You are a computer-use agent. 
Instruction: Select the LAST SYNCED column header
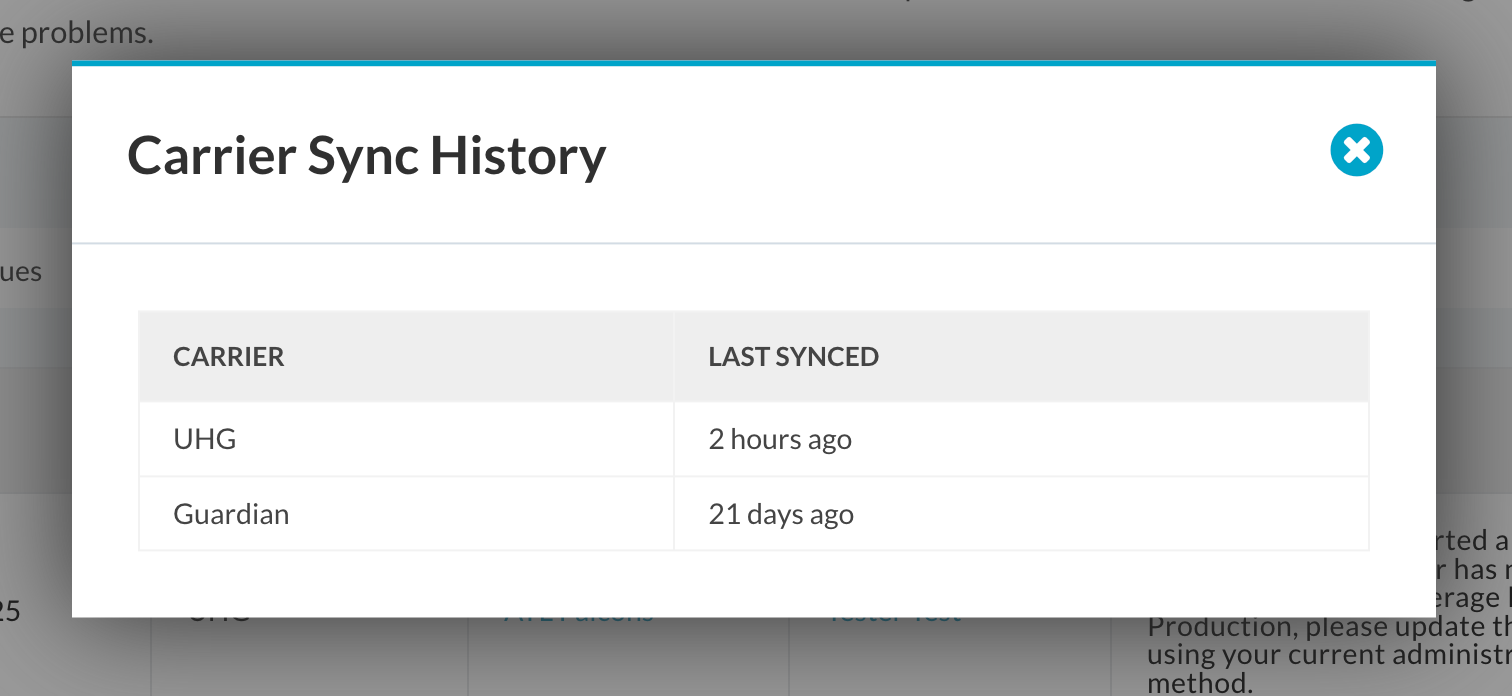pos(793,357)
